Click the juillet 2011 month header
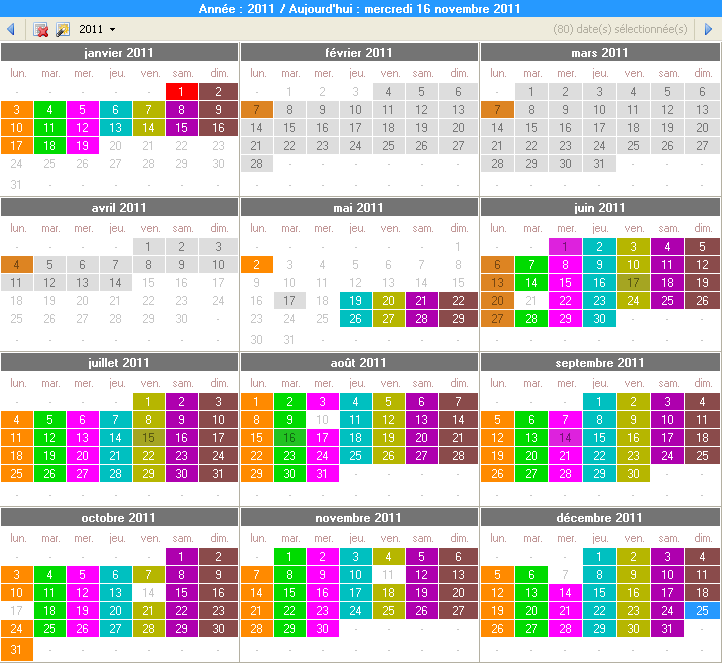The height and width of the screenshot is (663, 722). click(119, 363)
